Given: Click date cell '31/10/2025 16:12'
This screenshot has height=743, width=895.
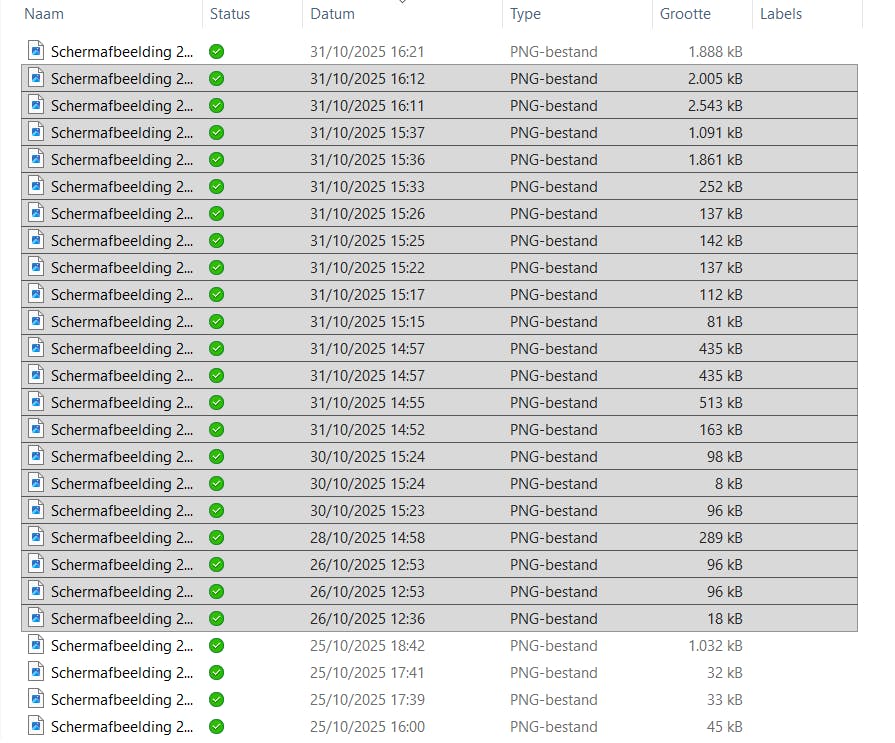Looking at the screenshot, I should coord(367,79).
